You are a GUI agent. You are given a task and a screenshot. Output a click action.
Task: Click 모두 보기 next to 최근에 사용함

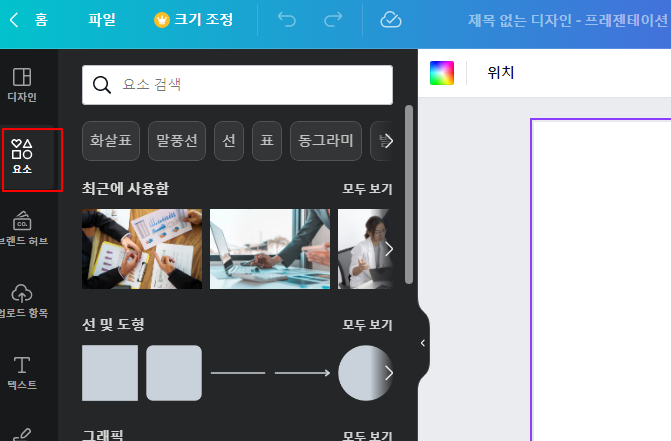pyautogui.click(x=367, y=189)
